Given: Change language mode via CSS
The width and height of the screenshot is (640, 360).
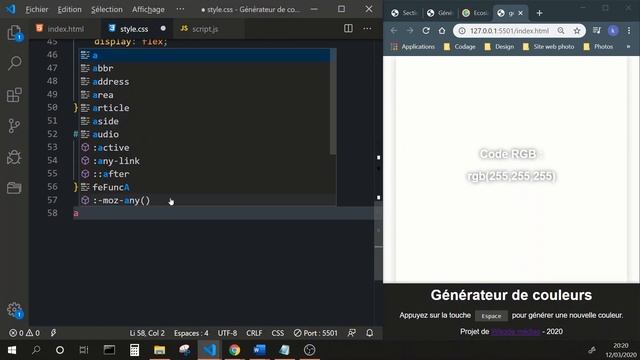Looking at the screenshot, I should (278, 333).
